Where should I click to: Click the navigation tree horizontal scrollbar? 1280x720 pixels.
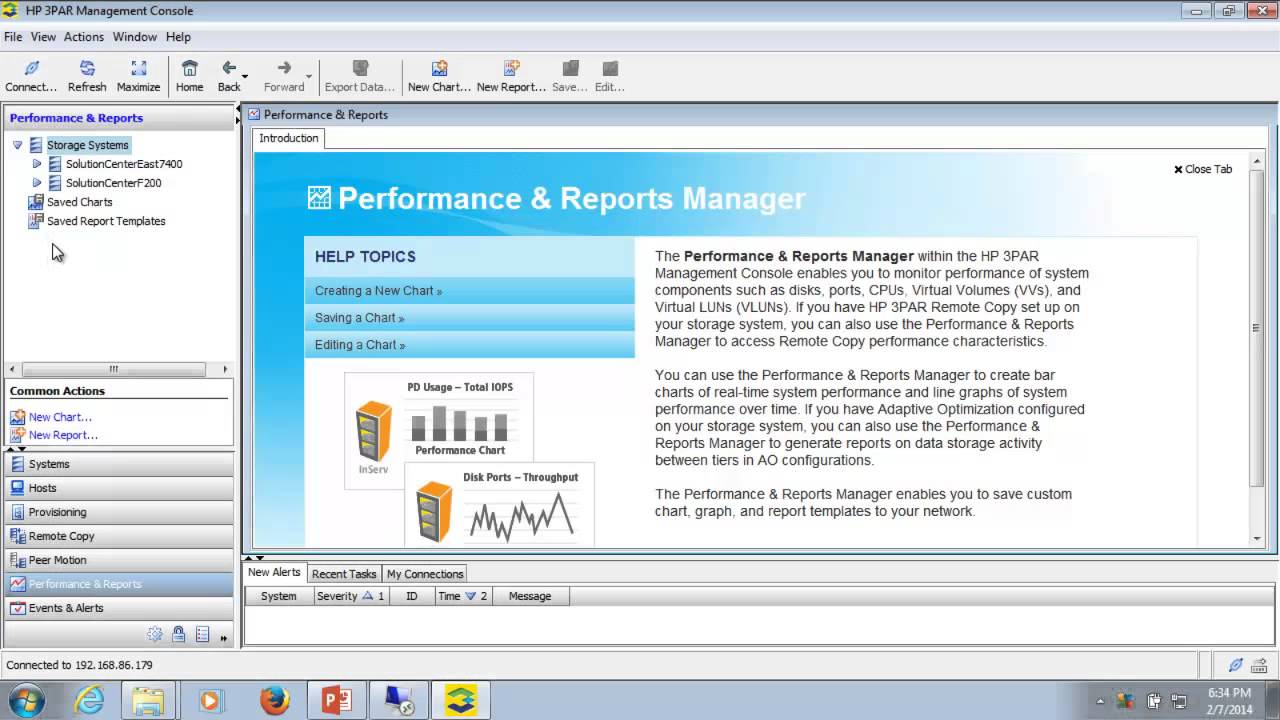[x=113, y=369]
